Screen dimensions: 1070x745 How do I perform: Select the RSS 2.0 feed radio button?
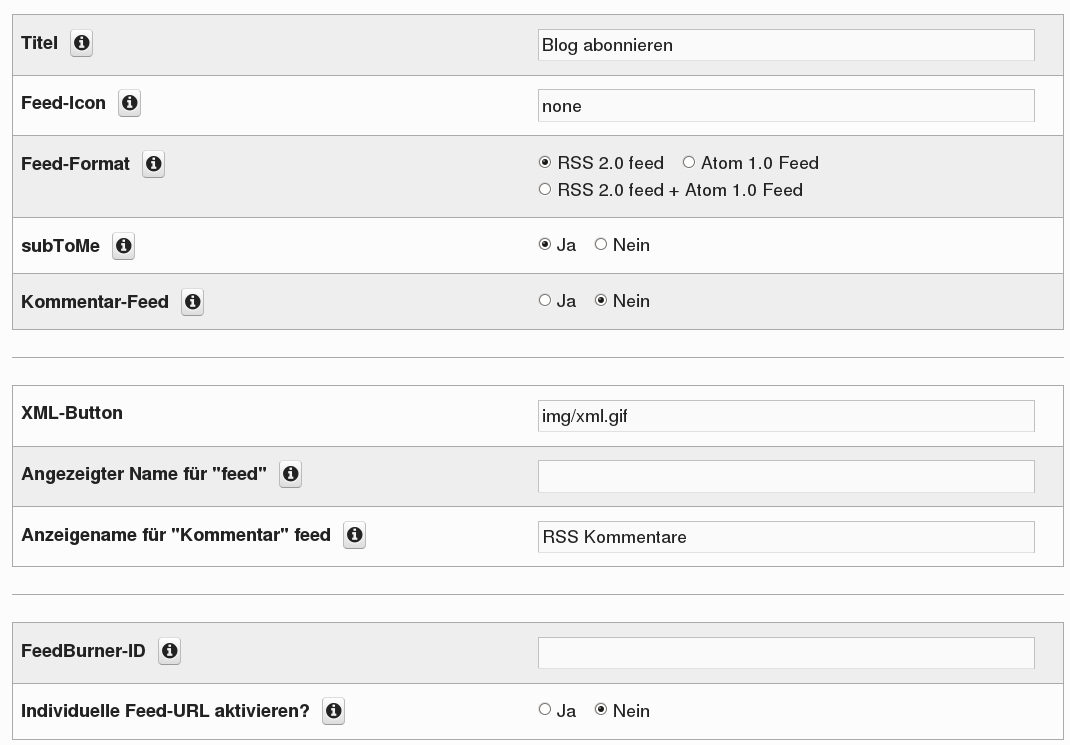tap(545, 163)
